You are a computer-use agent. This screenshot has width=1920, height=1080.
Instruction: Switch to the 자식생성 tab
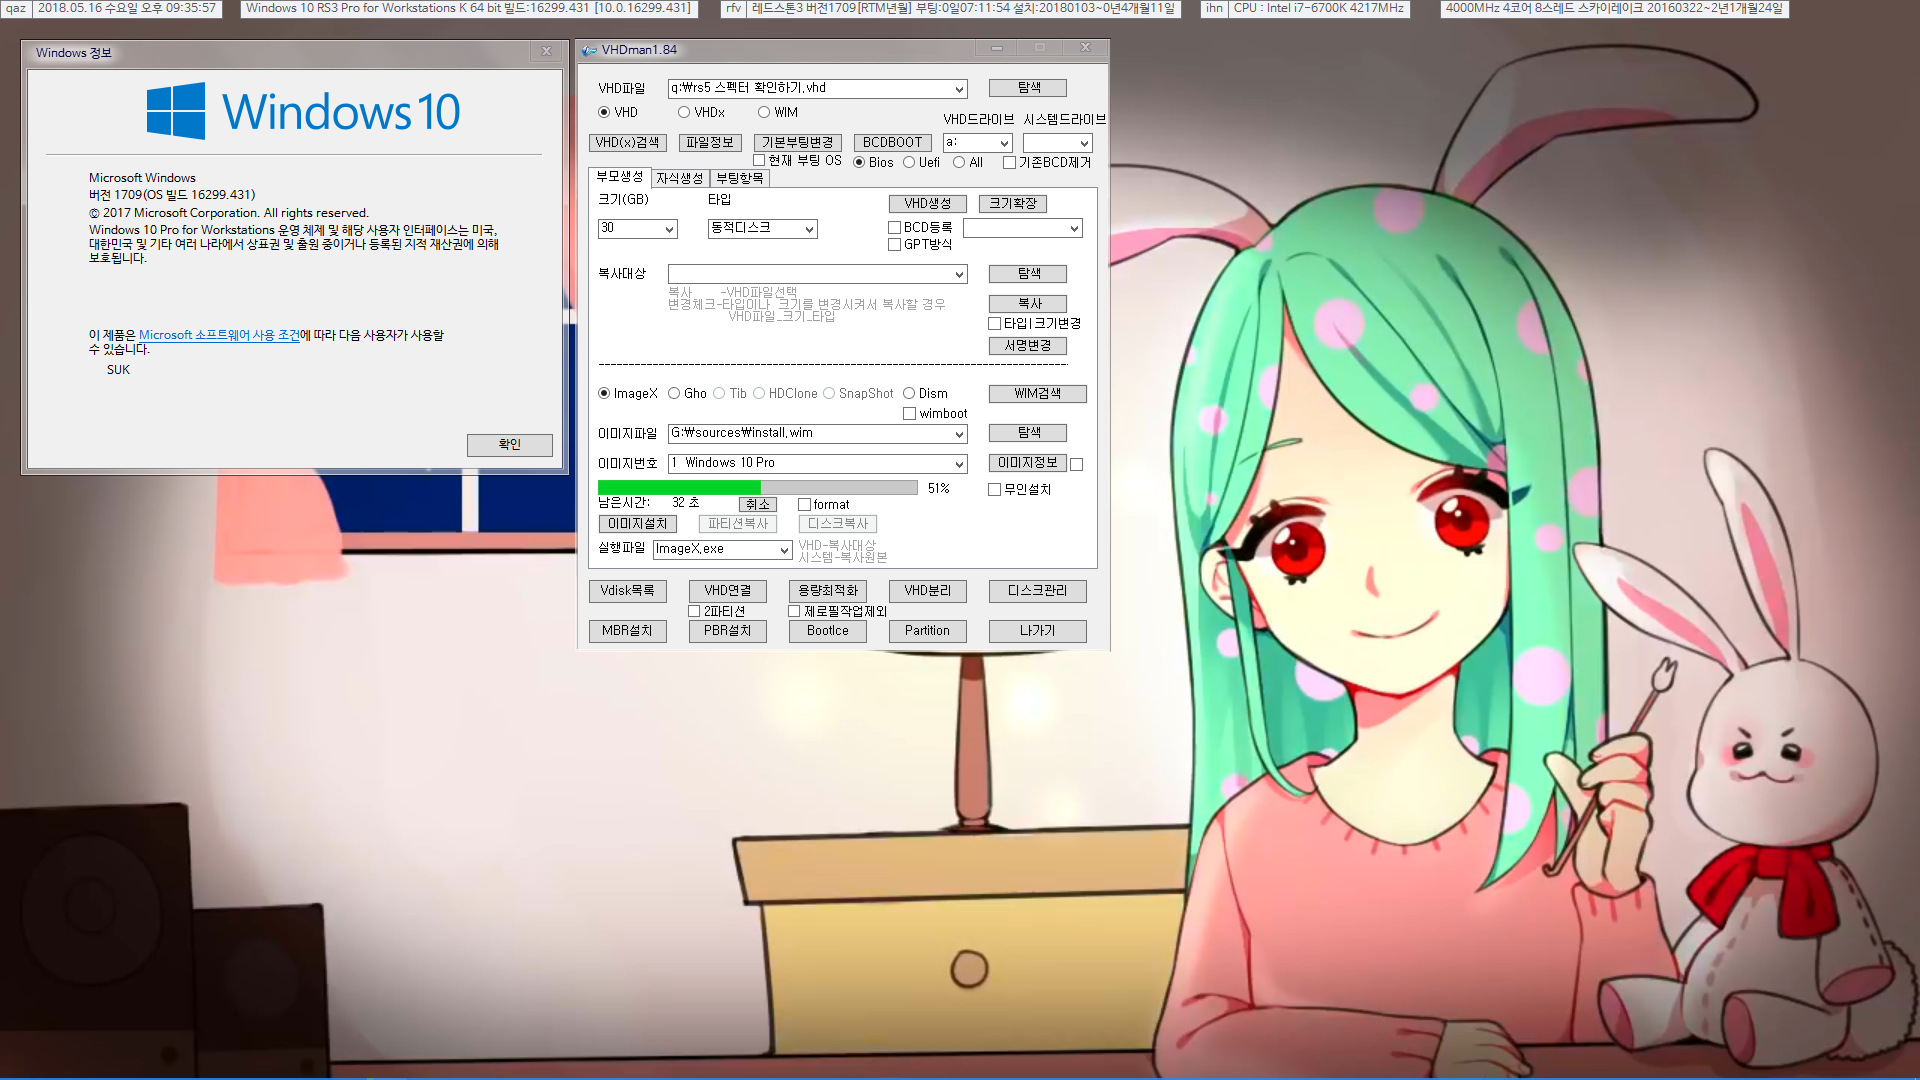tap(680, 178)
